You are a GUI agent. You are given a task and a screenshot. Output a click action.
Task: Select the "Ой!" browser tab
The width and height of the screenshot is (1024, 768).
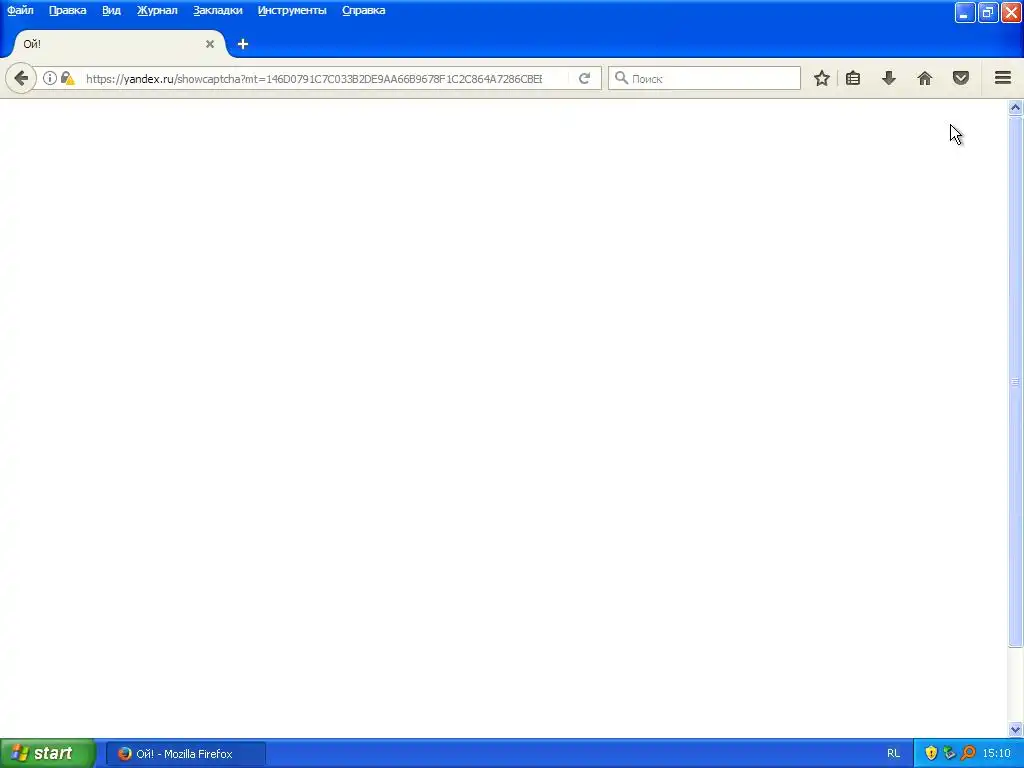click(119, 44)
